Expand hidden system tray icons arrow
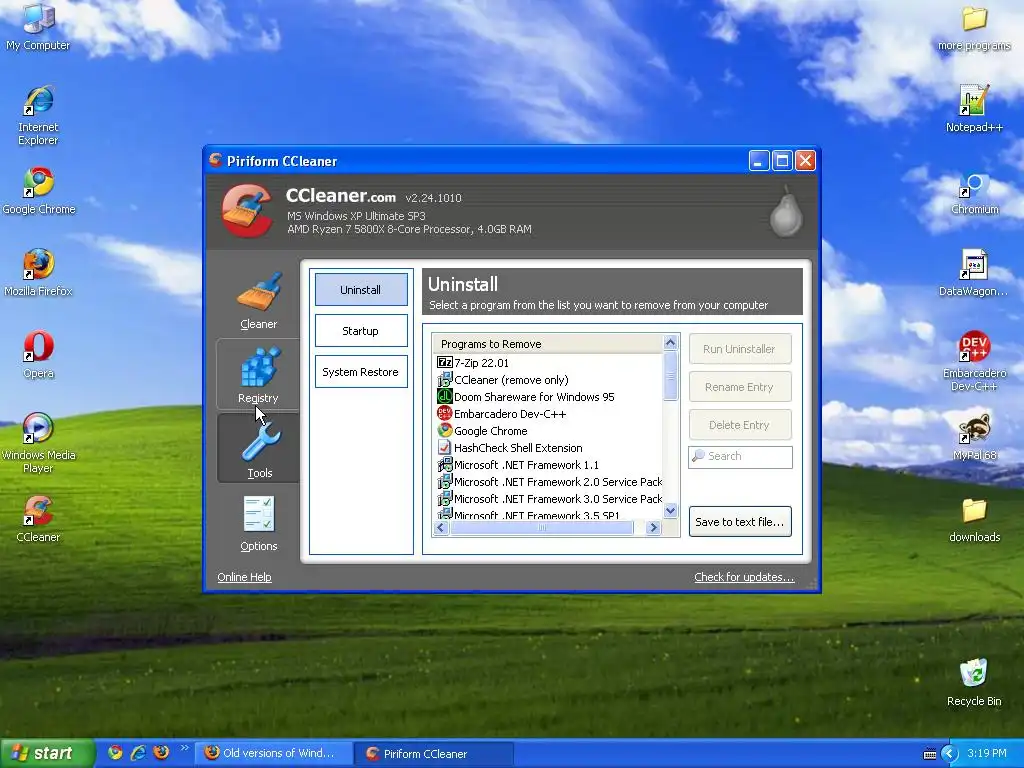Viewport: 1024px width, 768px height. pos(949,754)
